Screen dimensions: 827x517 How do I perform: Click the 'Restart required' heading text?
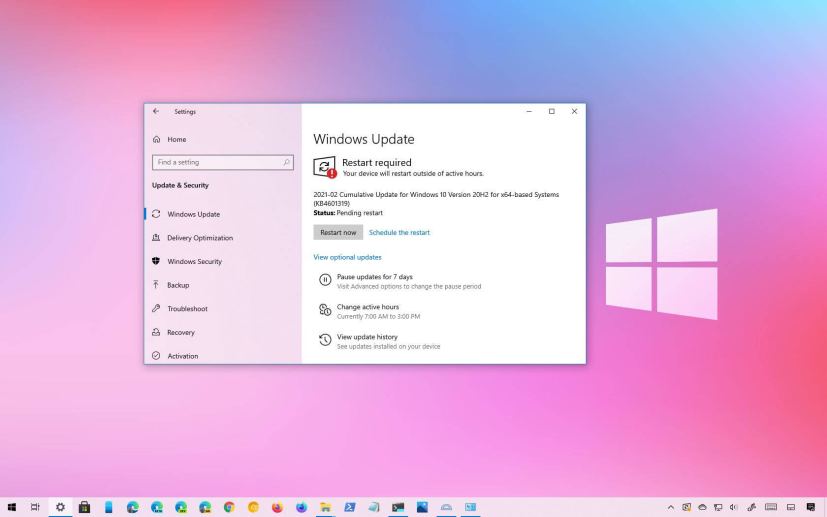pyautogui.click(x=377, y=162)
